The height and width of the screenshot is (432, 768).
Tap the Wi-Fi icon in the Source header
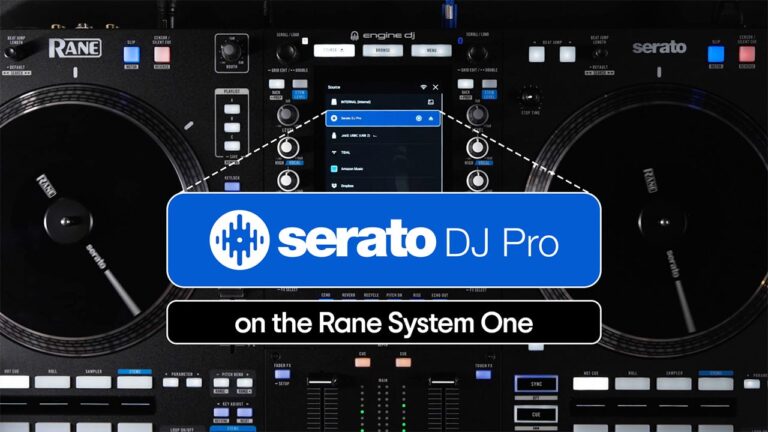coord(423,87)
